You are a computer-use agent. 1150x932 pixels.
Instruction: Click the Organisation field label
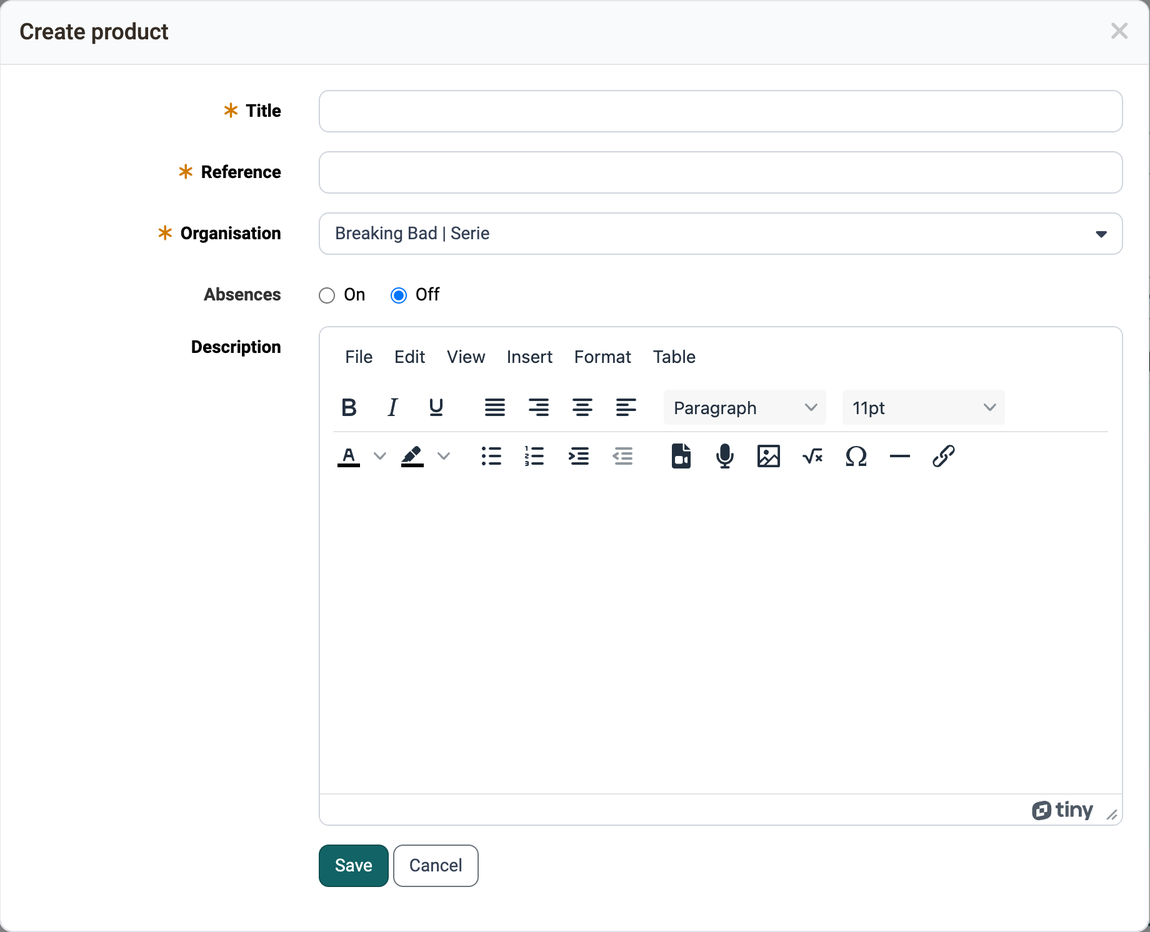coord(230,233)
